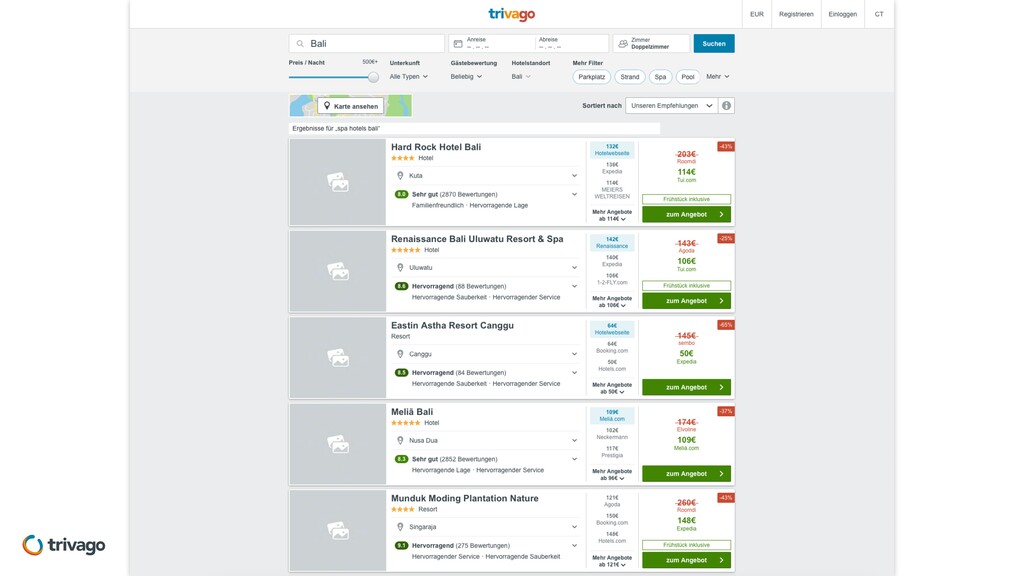Open the Unterkunft Alle Typen dropdown

pyautogui.click(x=409, y=76)
